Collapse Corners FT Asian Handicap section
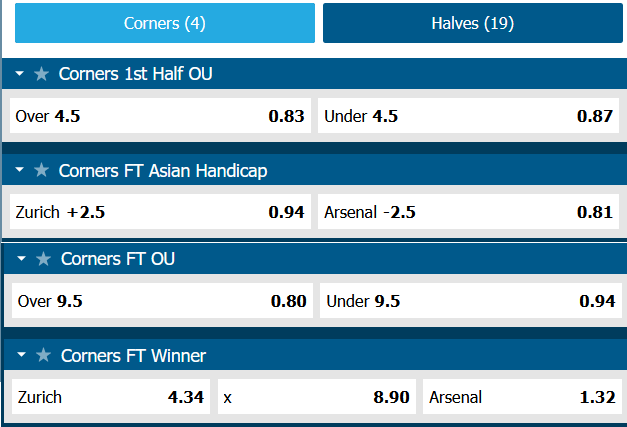 coord(20,171)
